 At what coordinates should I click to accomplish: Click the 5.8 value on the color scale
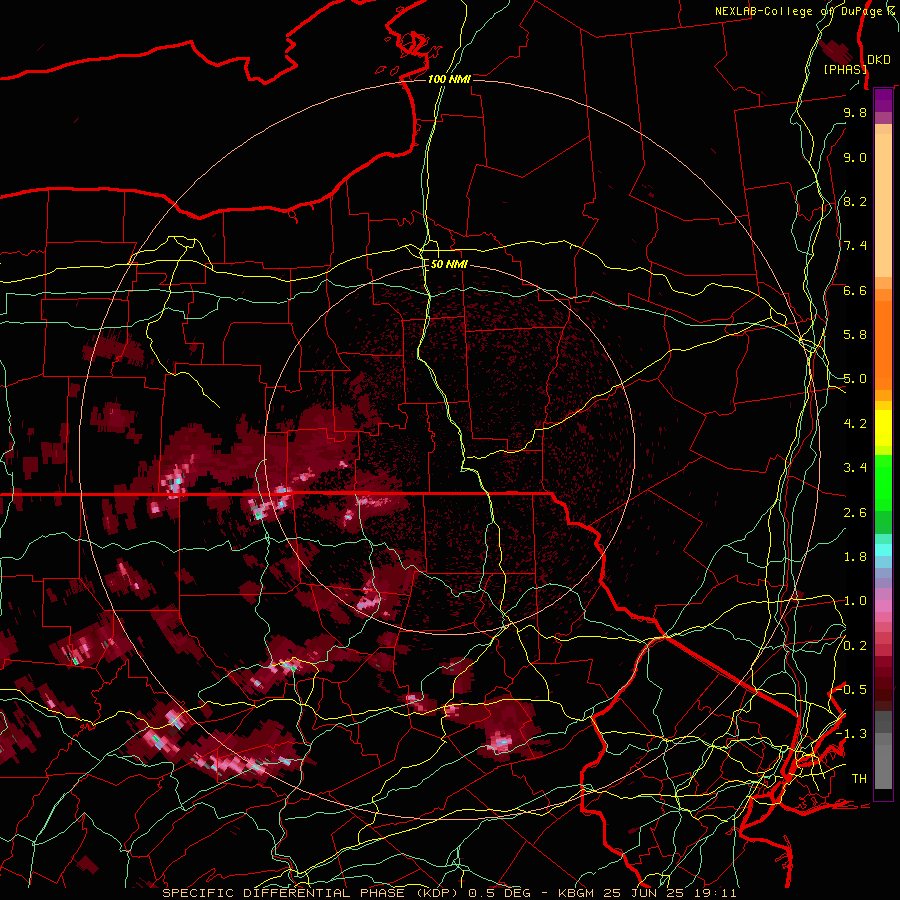(855, 335)
